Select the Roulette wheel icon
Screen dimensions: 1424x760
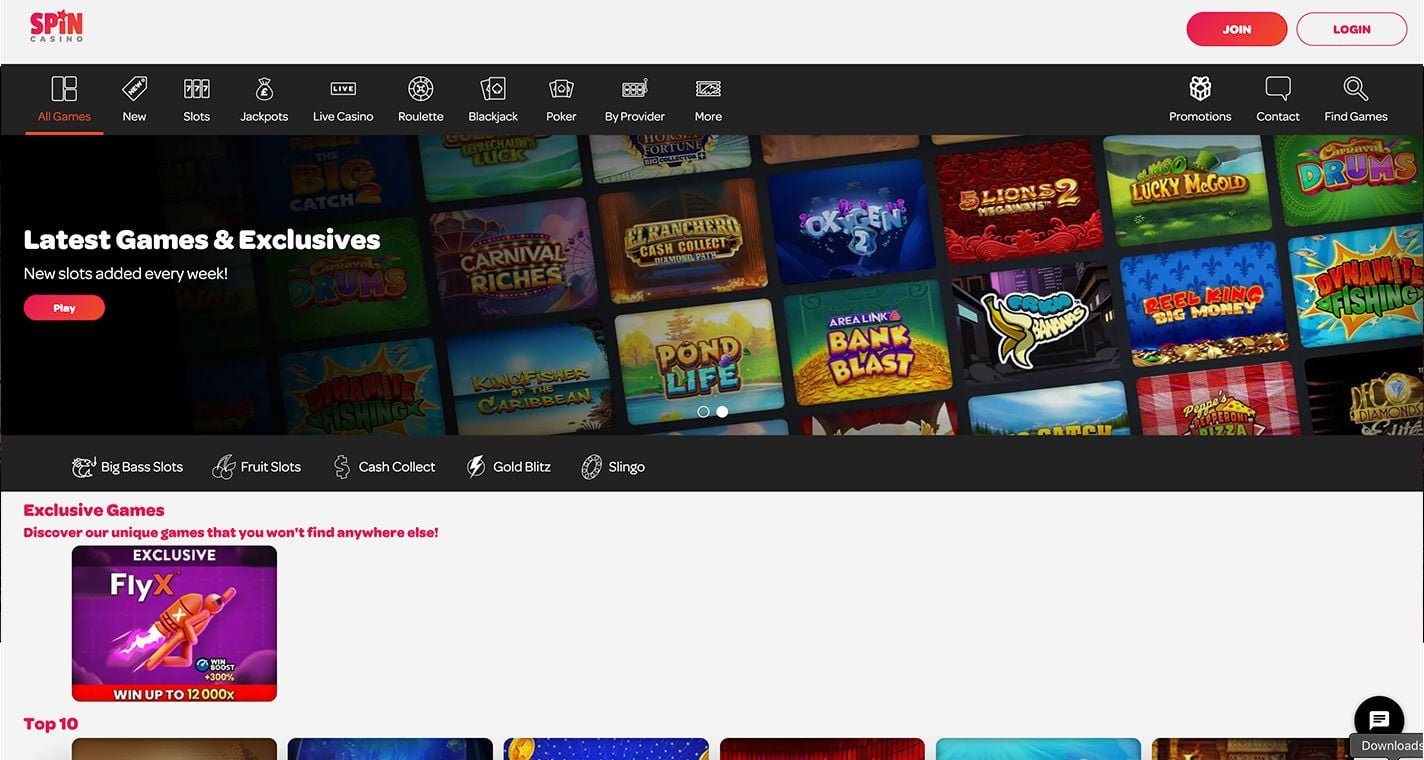click(x=421, y=88)
